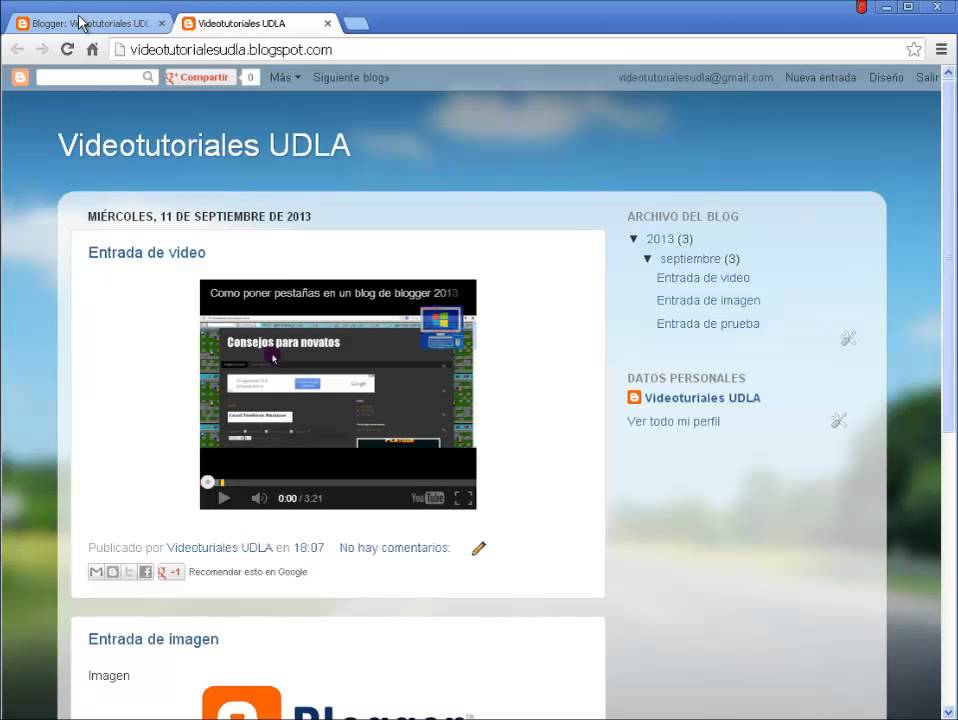Collapse the septiembre archive expander
The width and height of the screenshot is (958, 720).
coord(648,259)
